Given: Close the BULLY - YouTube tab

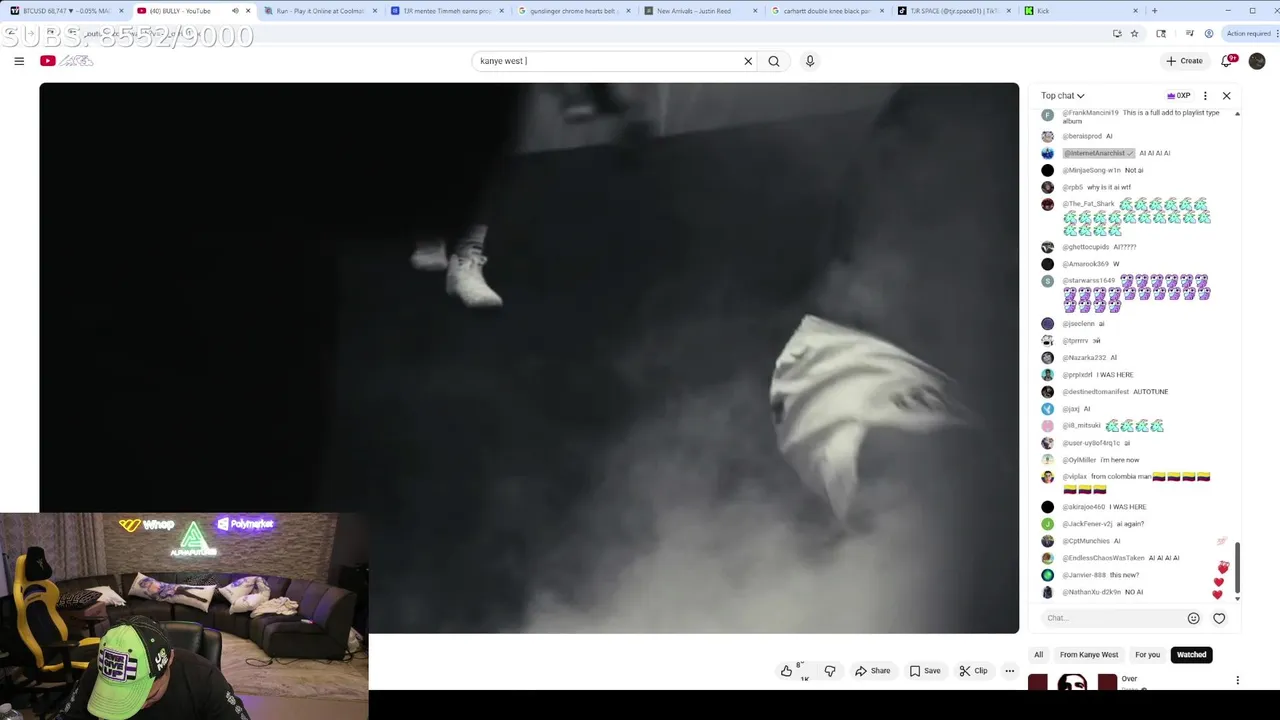Looking at the screenshot, I should (248, 11).
